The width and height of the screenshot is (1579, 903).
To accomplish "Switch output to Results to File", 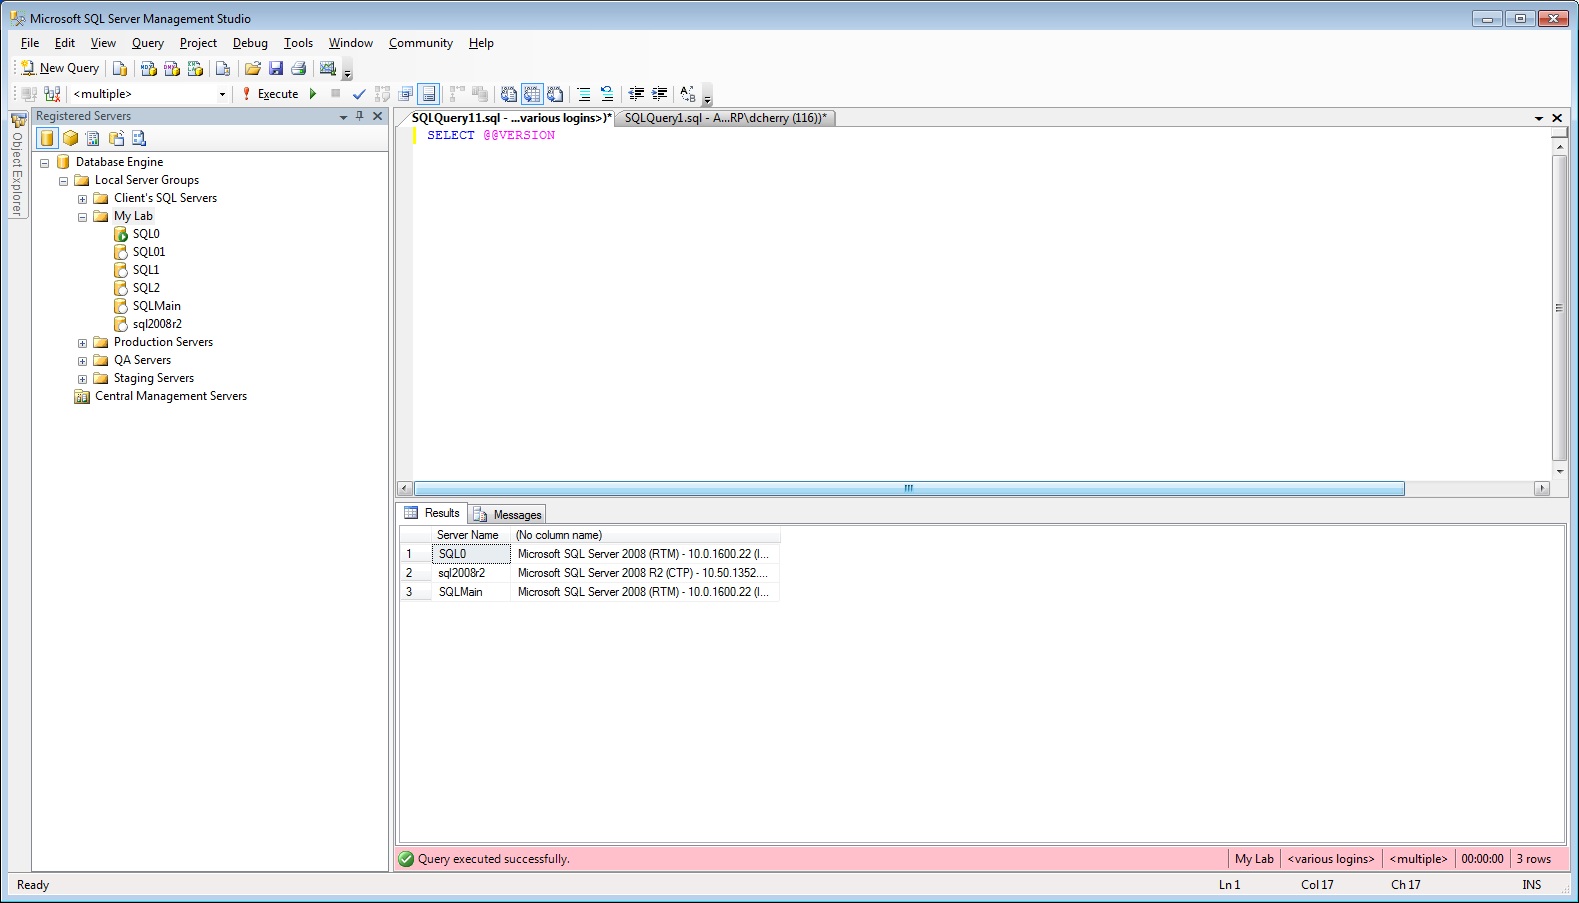I will click(555, 94).
